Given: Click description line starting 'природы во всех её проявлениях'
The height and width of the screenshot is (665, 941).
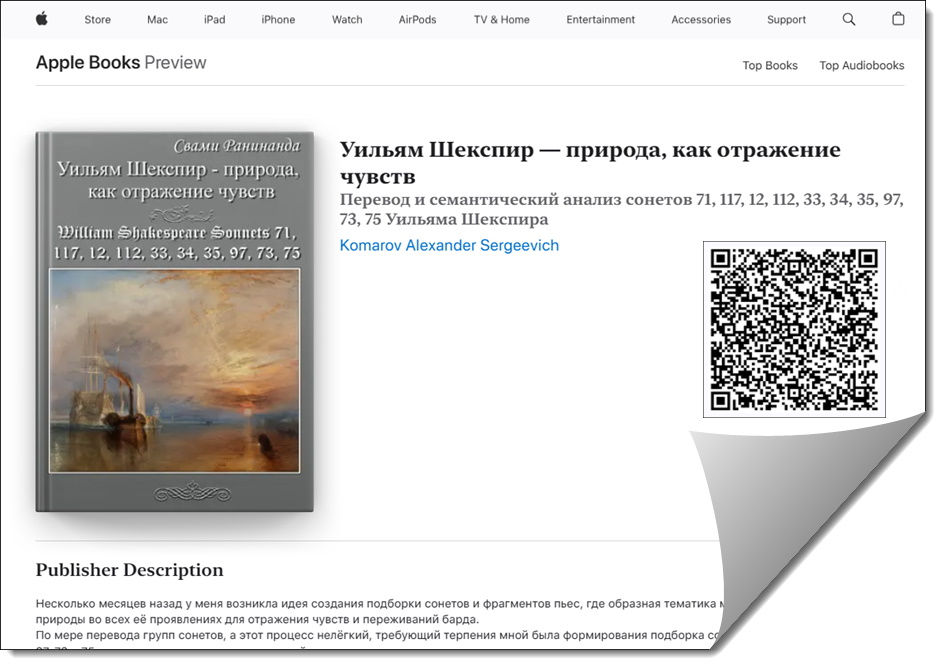Looking at the screenshot, I should 257,619.
